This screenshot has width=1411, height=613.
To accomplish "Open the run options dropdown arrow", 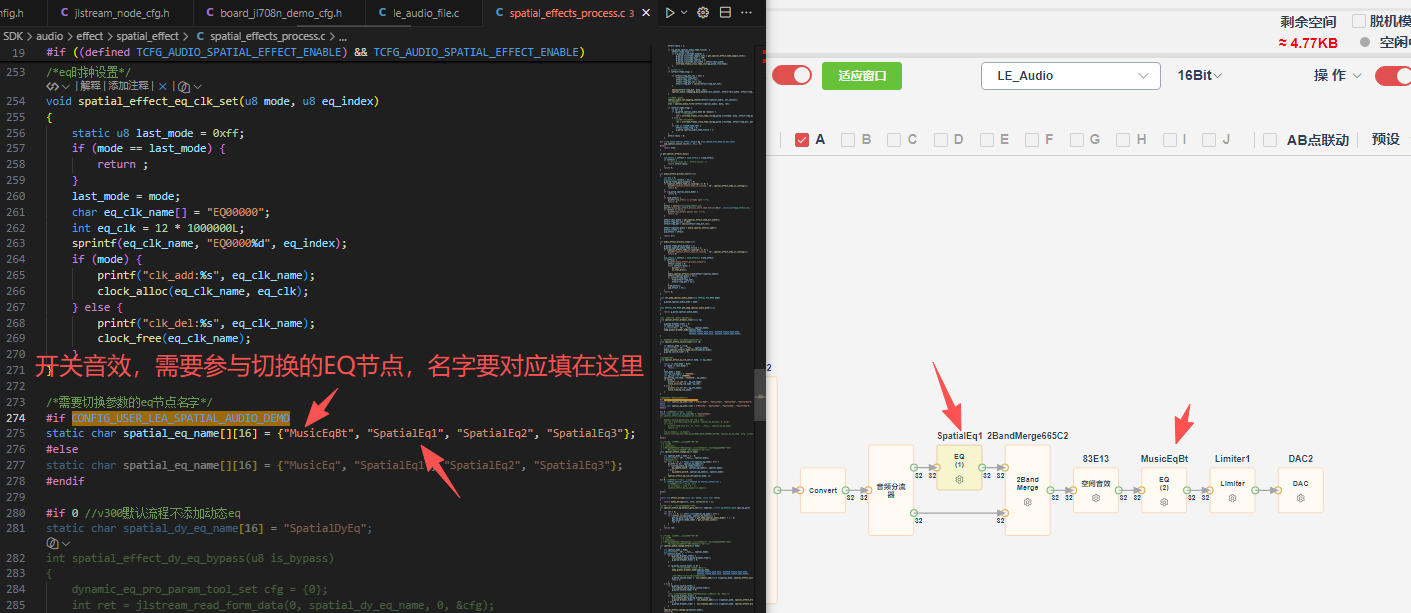I will point(685,13).
